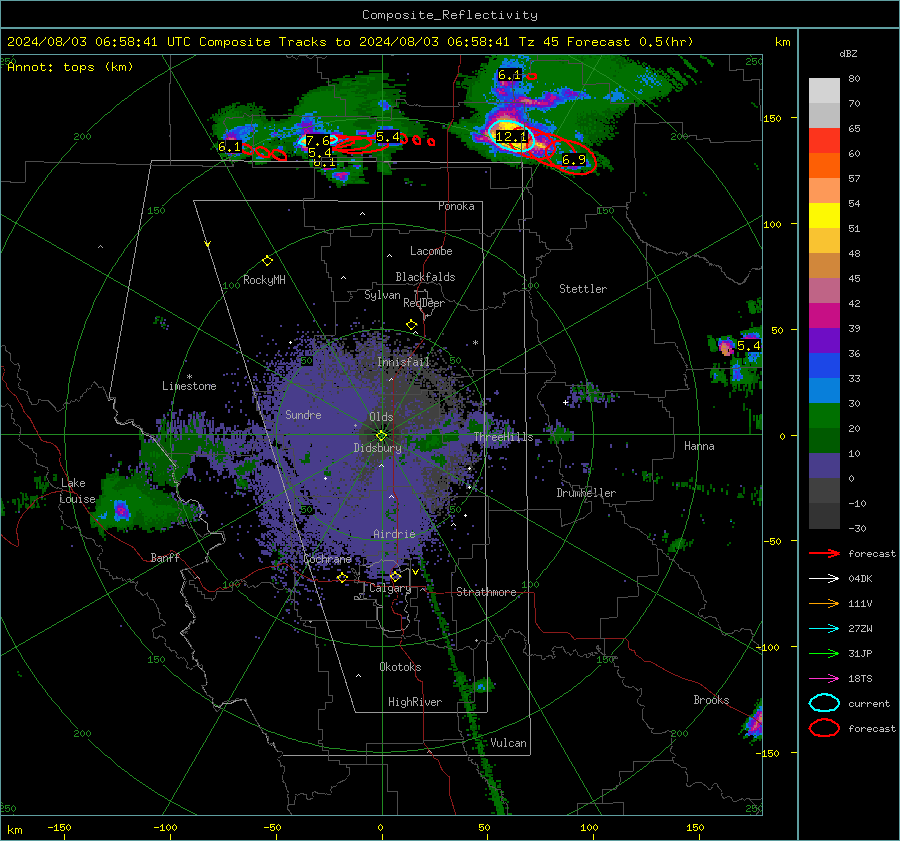The width and height of the screenshot is (900, 841).
Task: Select the Brooks label
Action: tap(711, 700)
